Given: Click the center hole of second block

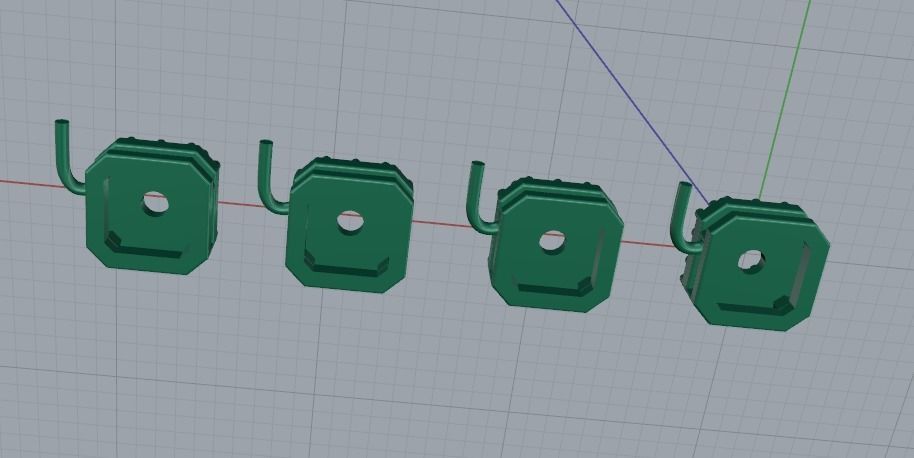Looking at the screenshot, I should point(350,222).
